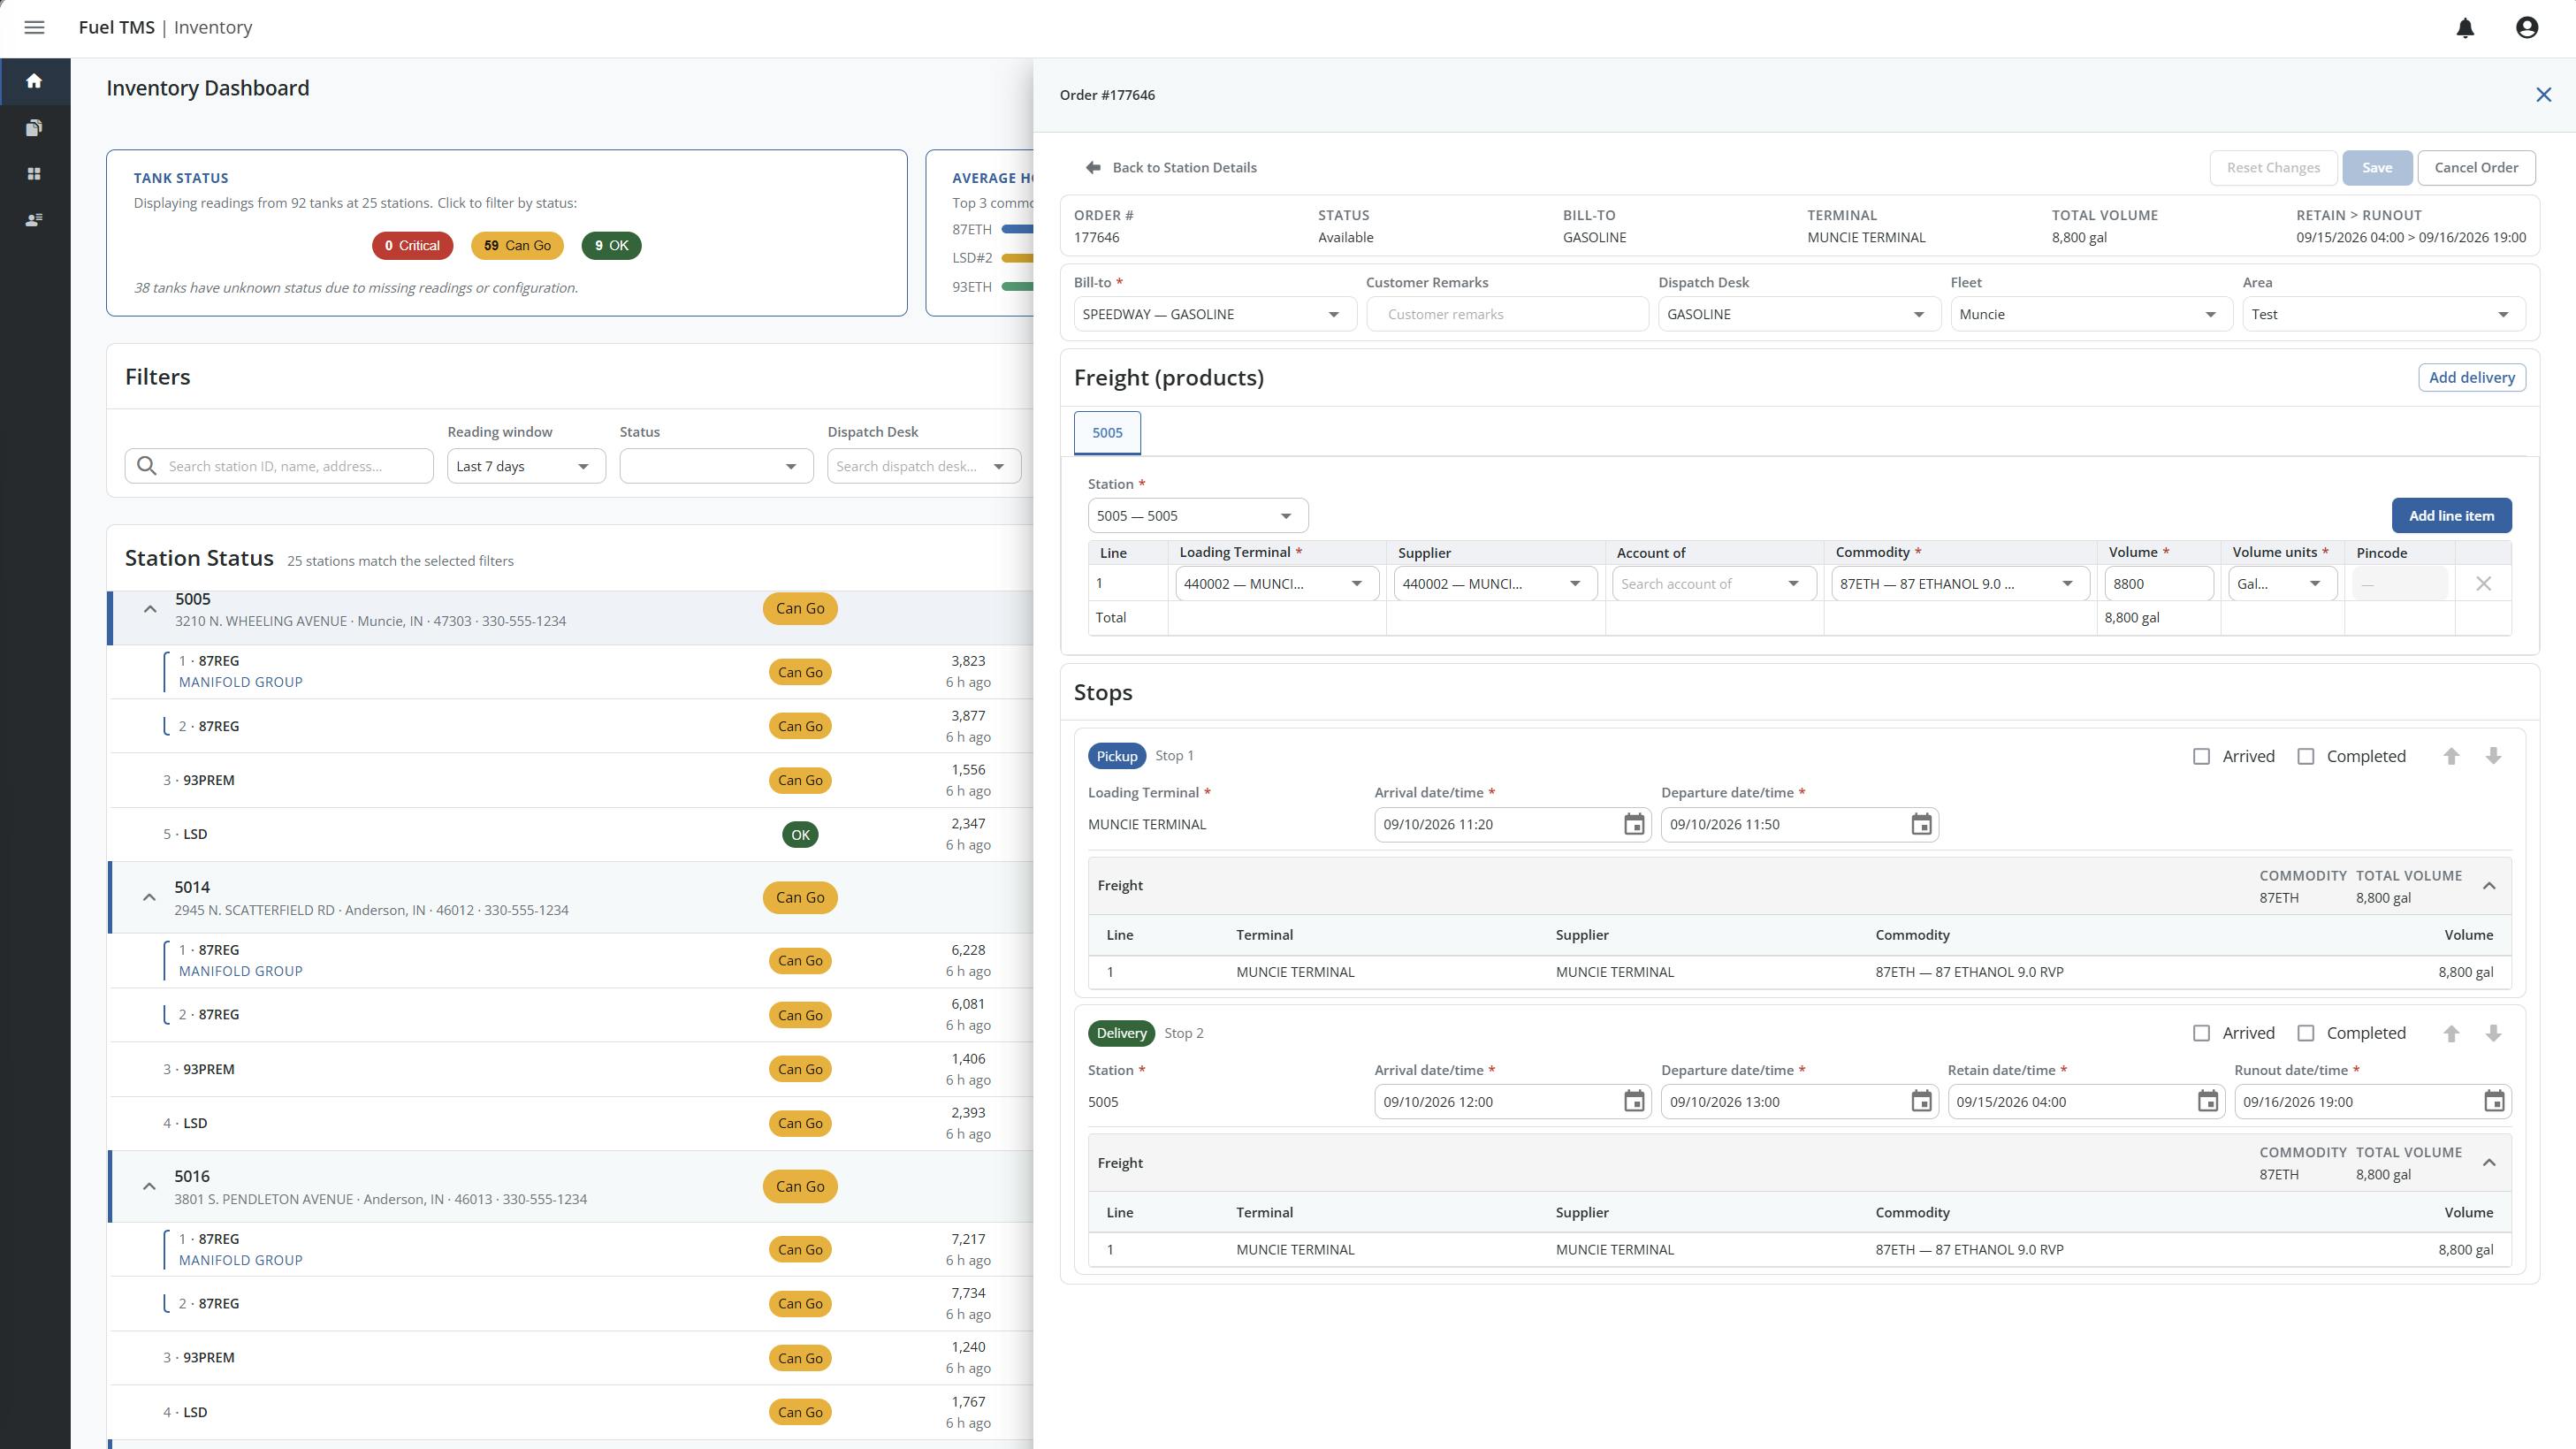The height and width of the screenshot is (1449, 2576).
Task: Open calendar for Pickup arrival date/time
Action: [x=1634, y=825]
